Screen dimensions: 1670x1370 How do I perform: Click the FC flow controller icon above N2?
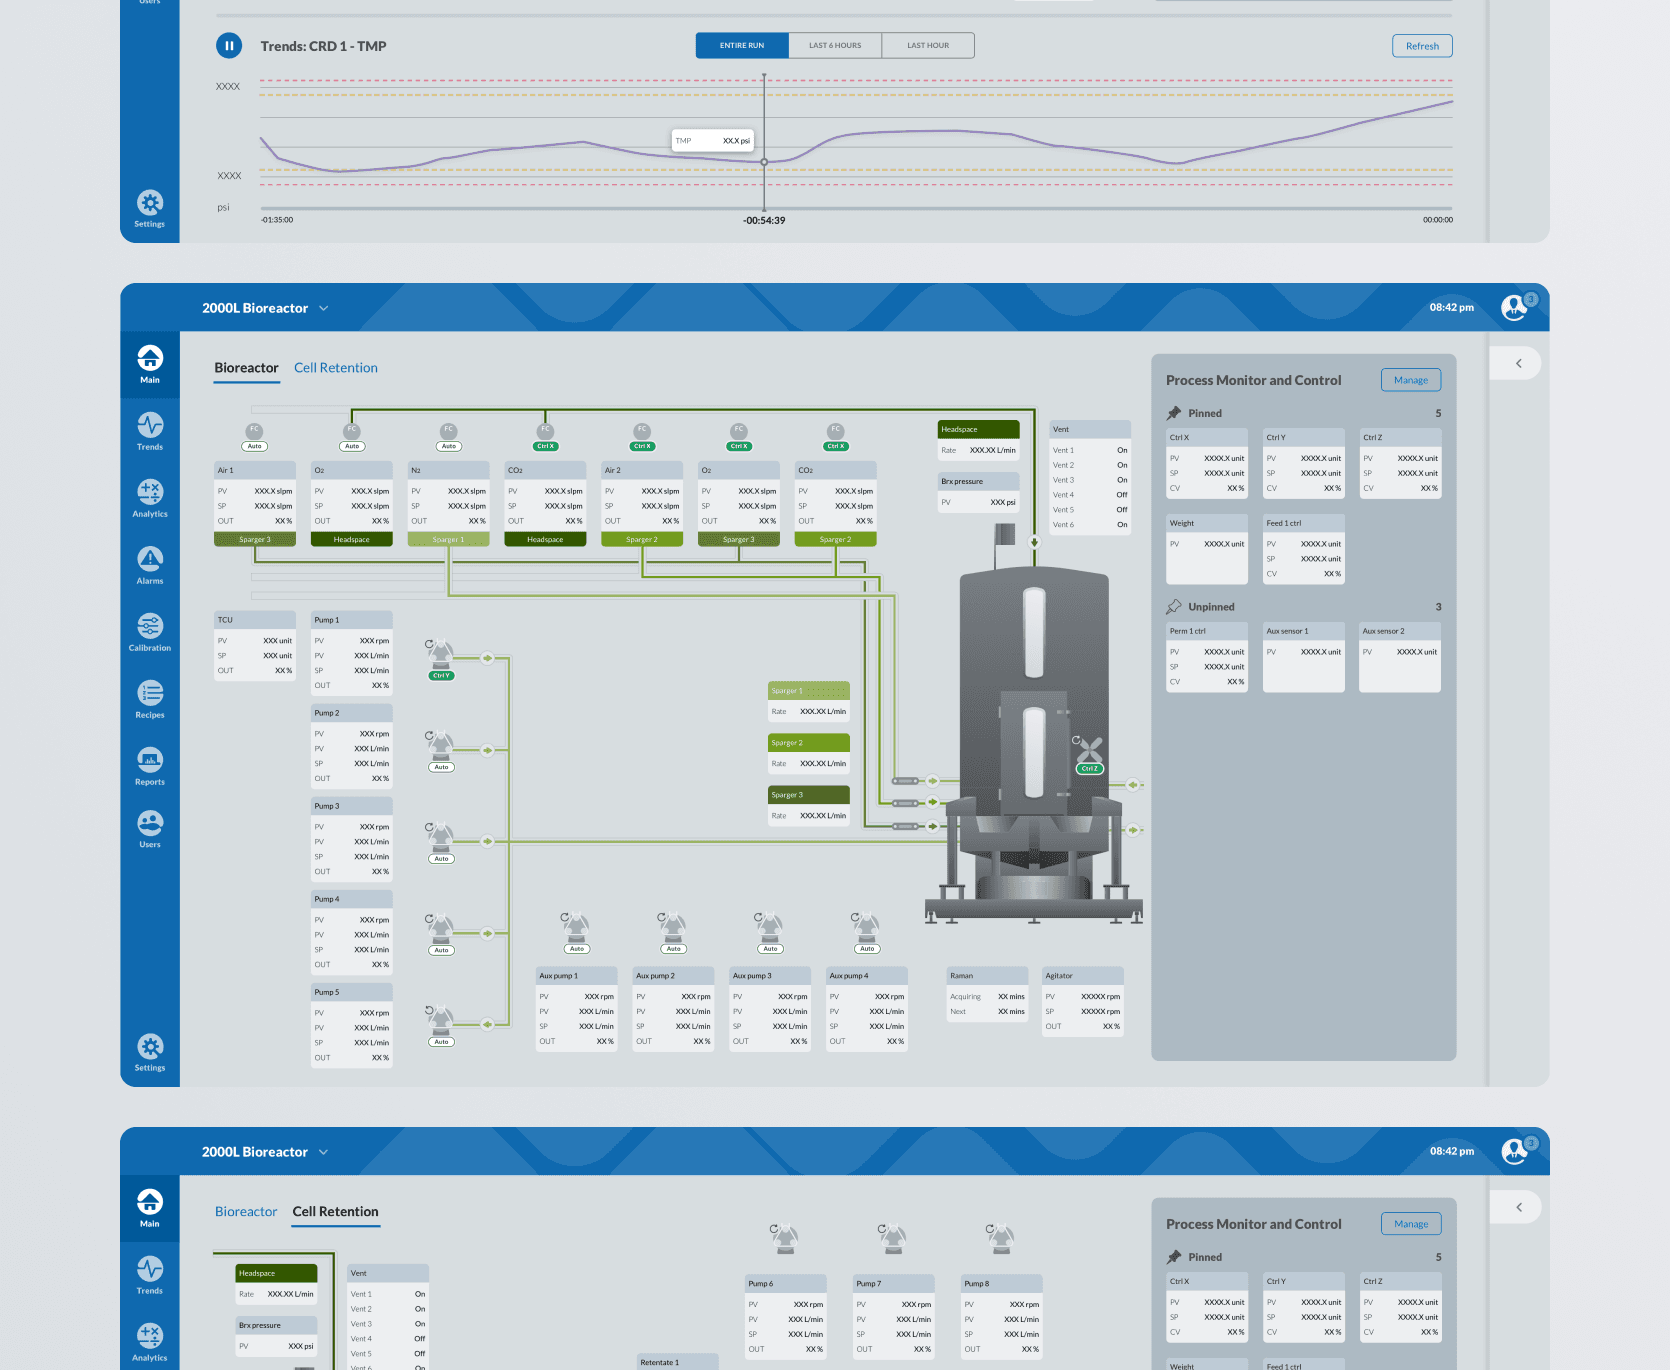[x=448, y=430]
